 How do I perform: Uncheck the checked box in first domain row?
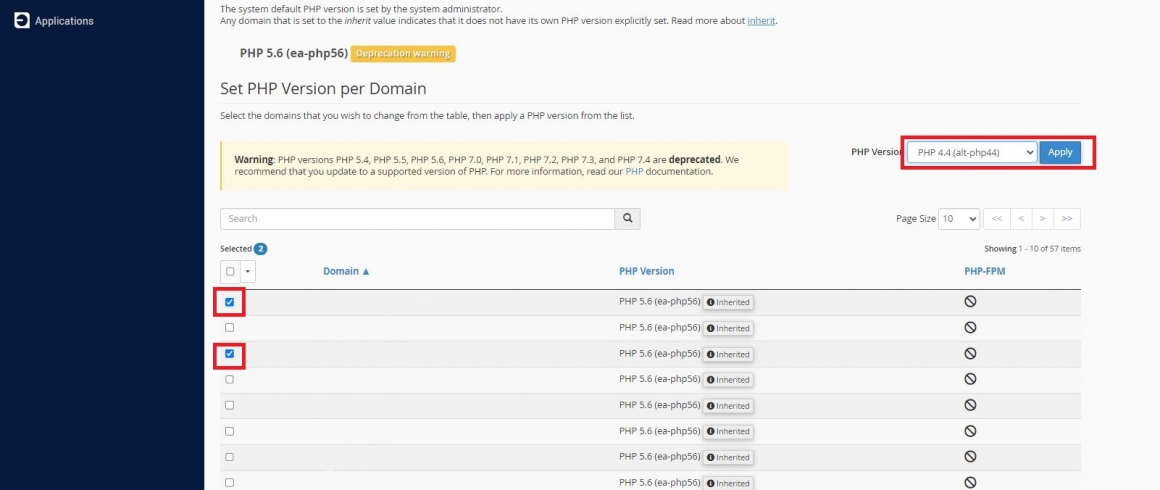click(229, 302)
